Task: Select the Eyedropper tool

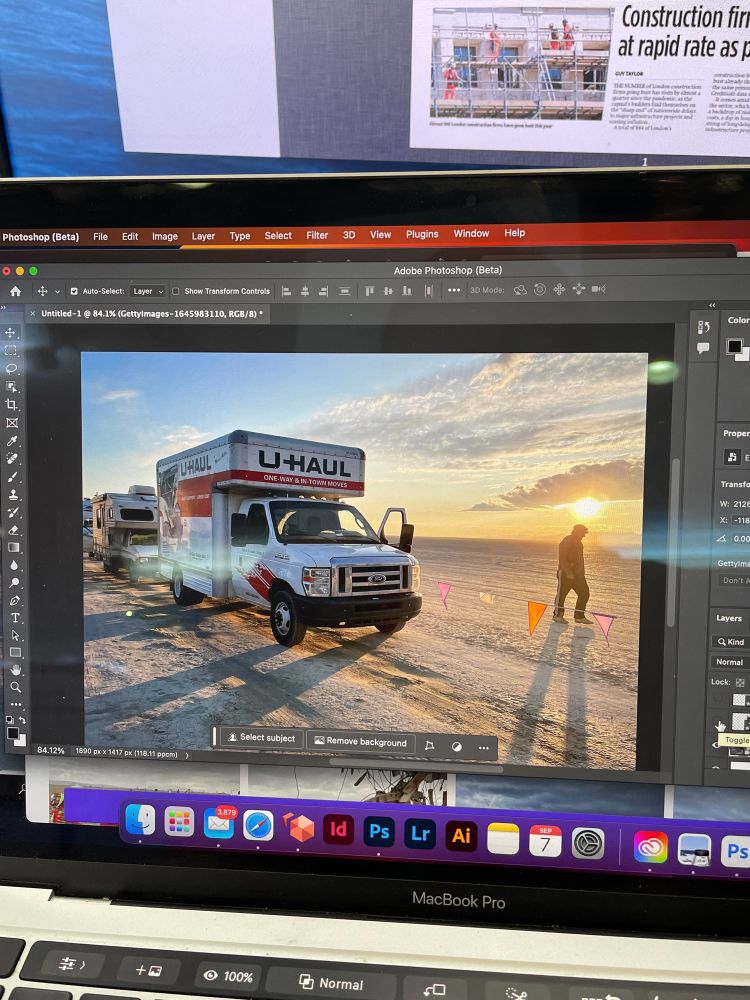Action: 12,441
